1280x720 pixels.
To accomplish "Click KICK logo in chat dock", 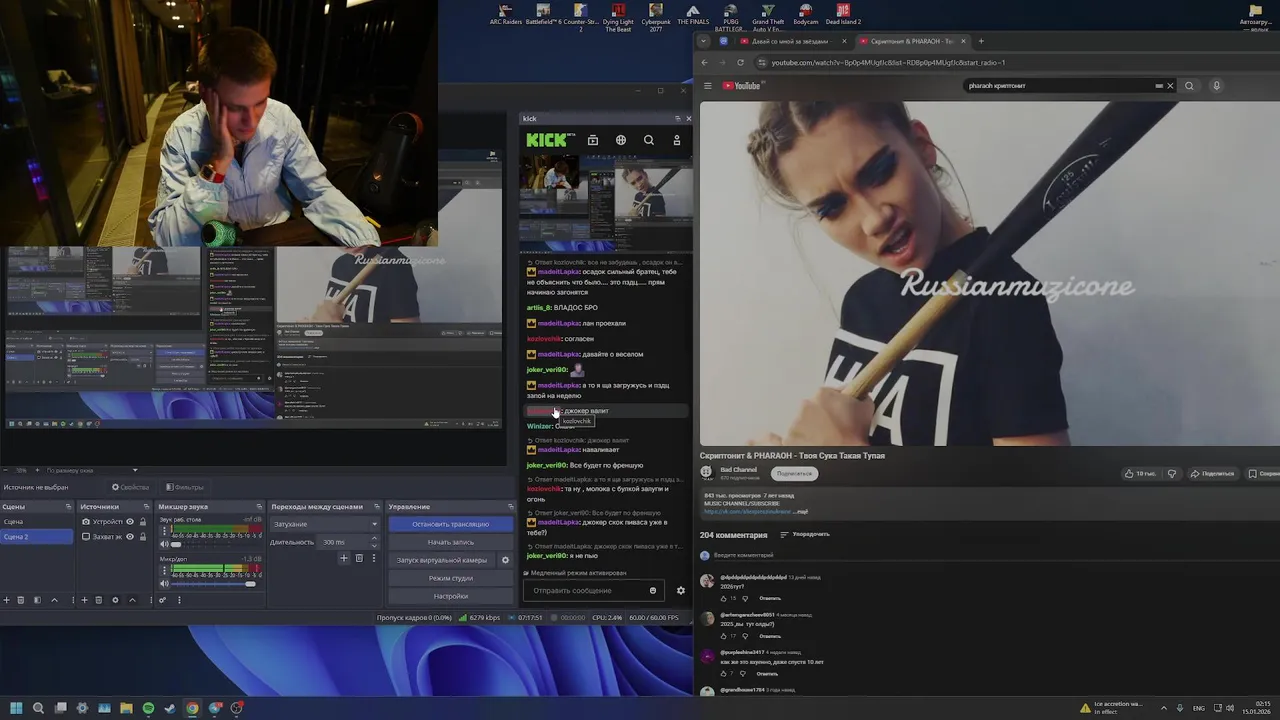I will click(x=548, y=140).
